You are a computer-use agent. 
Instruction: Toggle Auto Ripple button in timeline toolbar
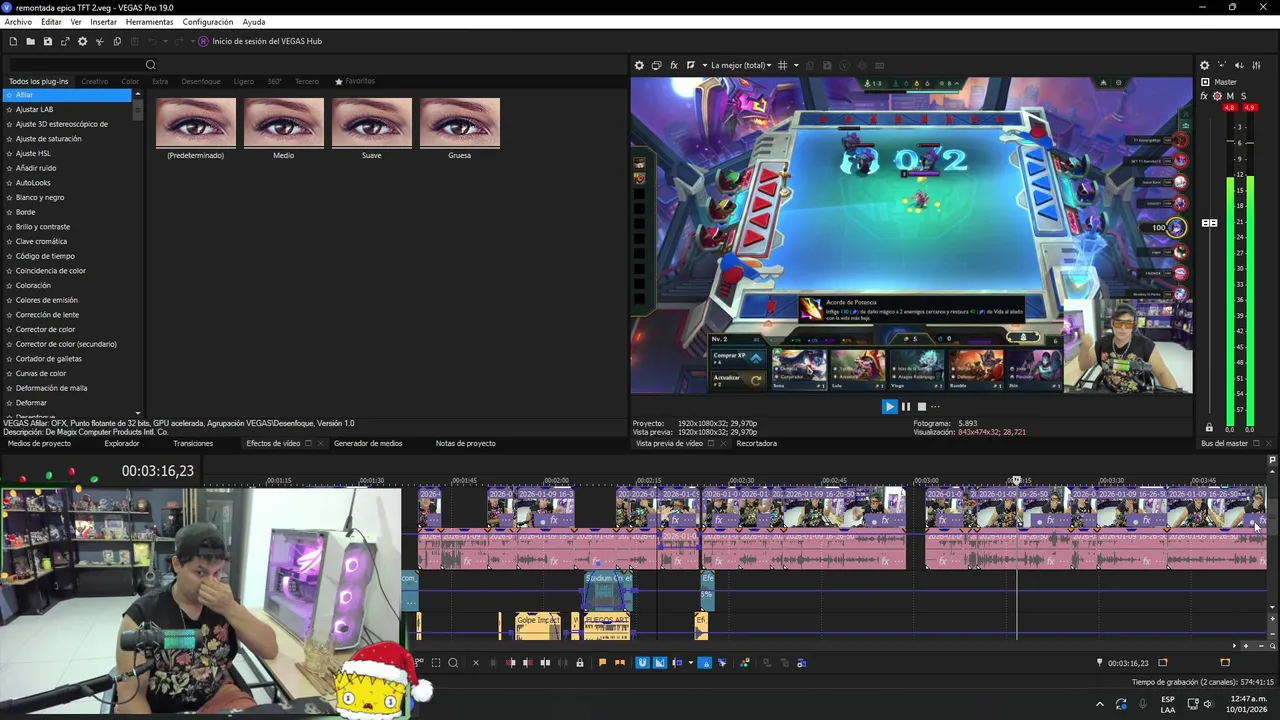tap(677, 662)
